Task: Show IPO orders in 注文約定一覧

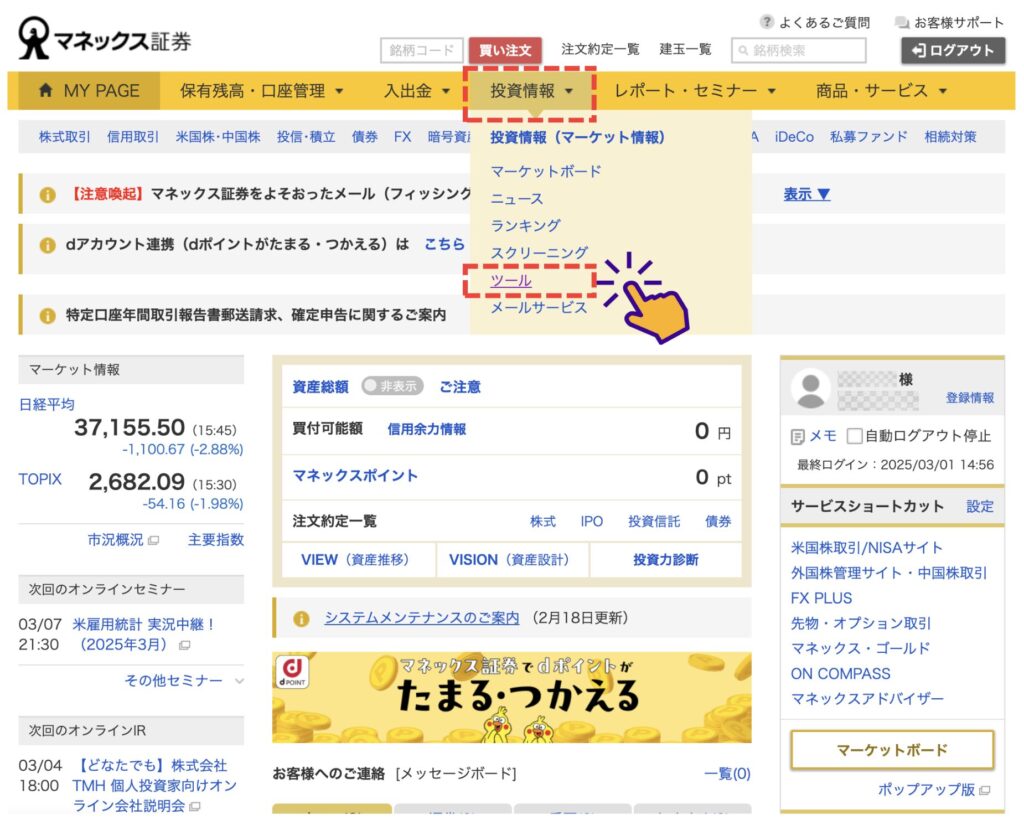Action: [592, 521]
